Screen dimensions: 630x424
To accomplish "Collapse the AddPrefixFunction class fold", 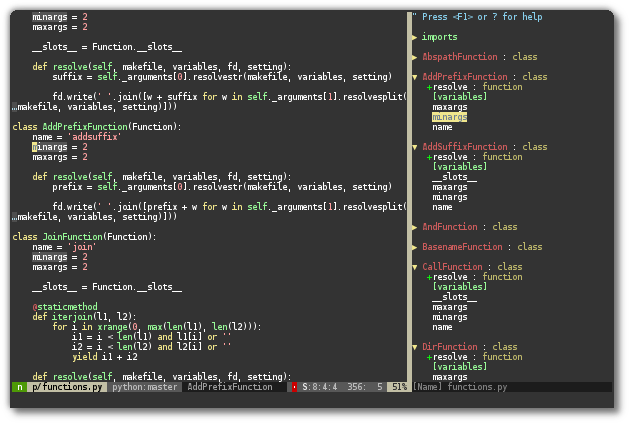I will click(415, 77).
